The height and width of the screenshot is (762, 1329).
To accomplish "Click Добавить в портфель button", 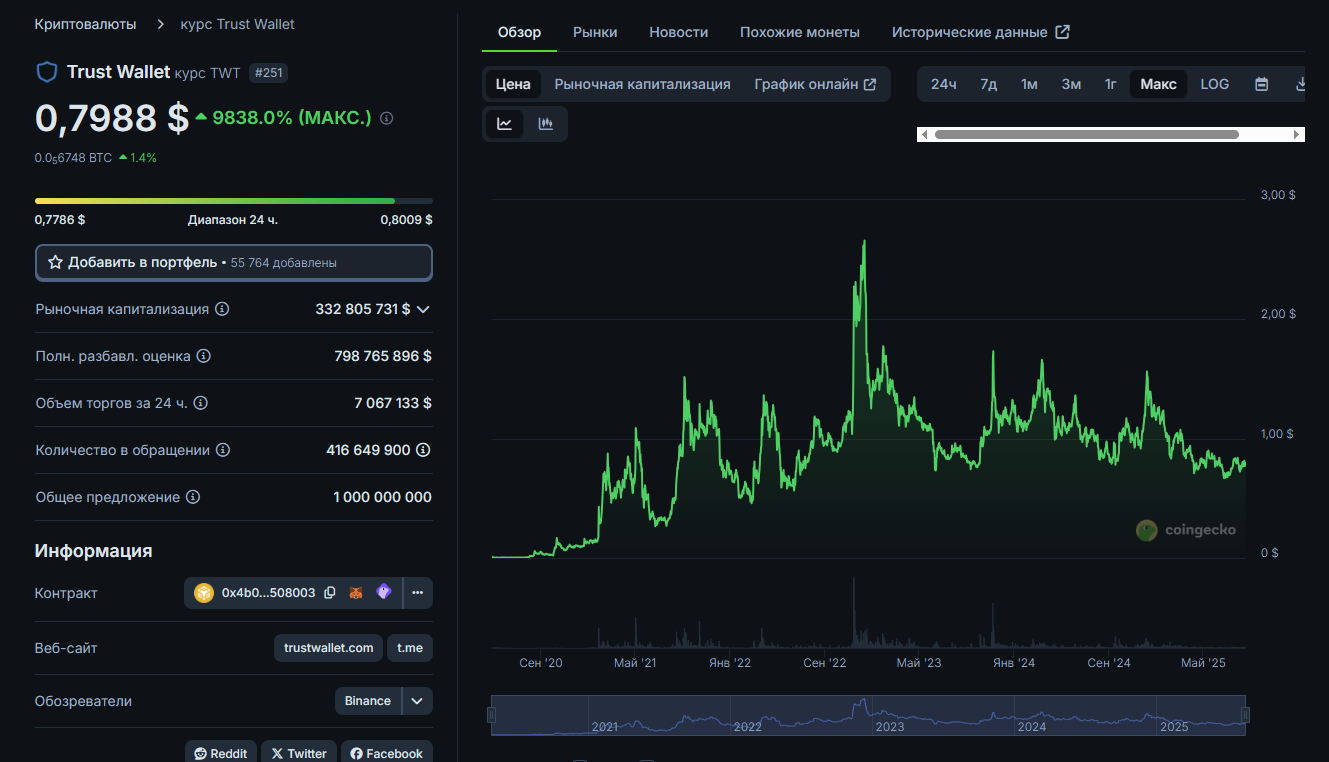I will pyautogui.click(x=234, y=262).
